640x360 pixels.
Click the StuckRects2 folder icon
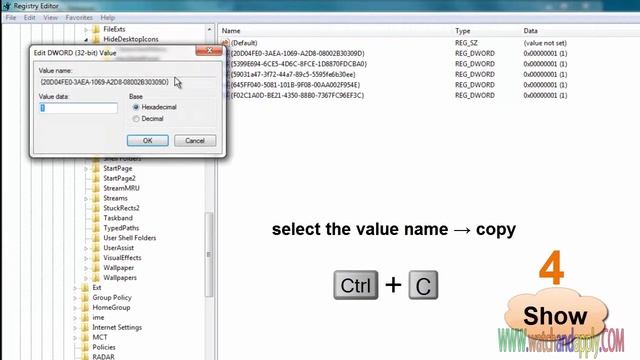pyautogui.click(x=96, y=208)
